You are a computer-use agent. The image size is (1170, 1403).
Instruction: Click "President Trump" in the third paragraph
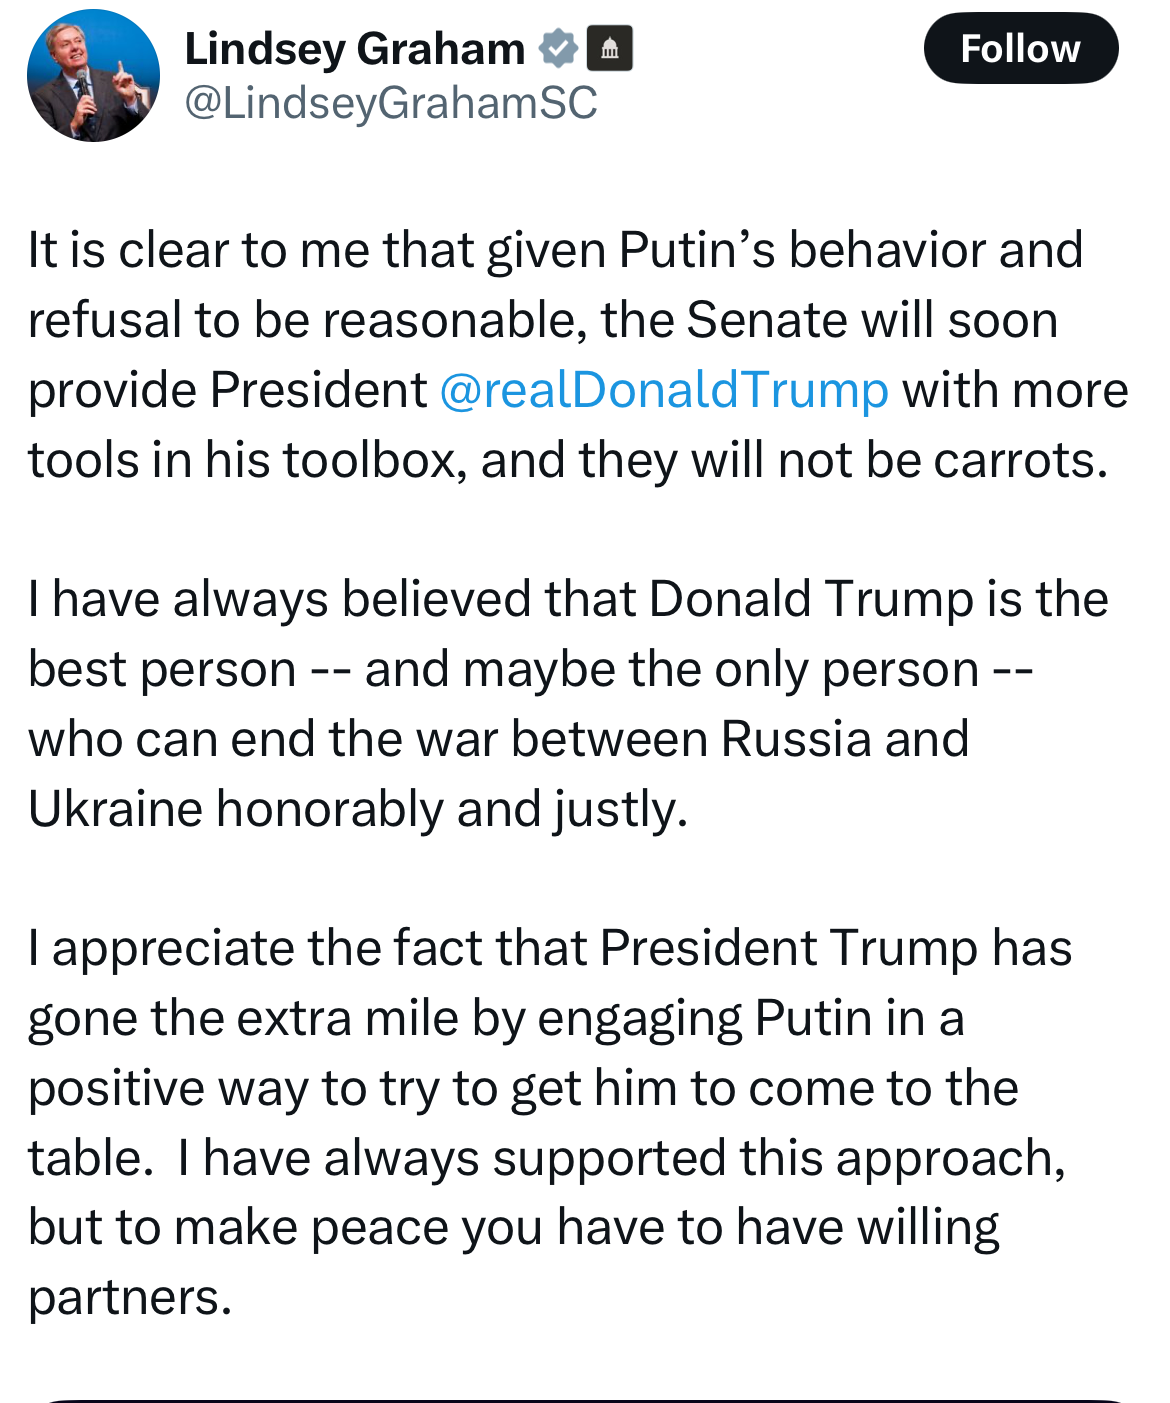click(x=789, y=948)
